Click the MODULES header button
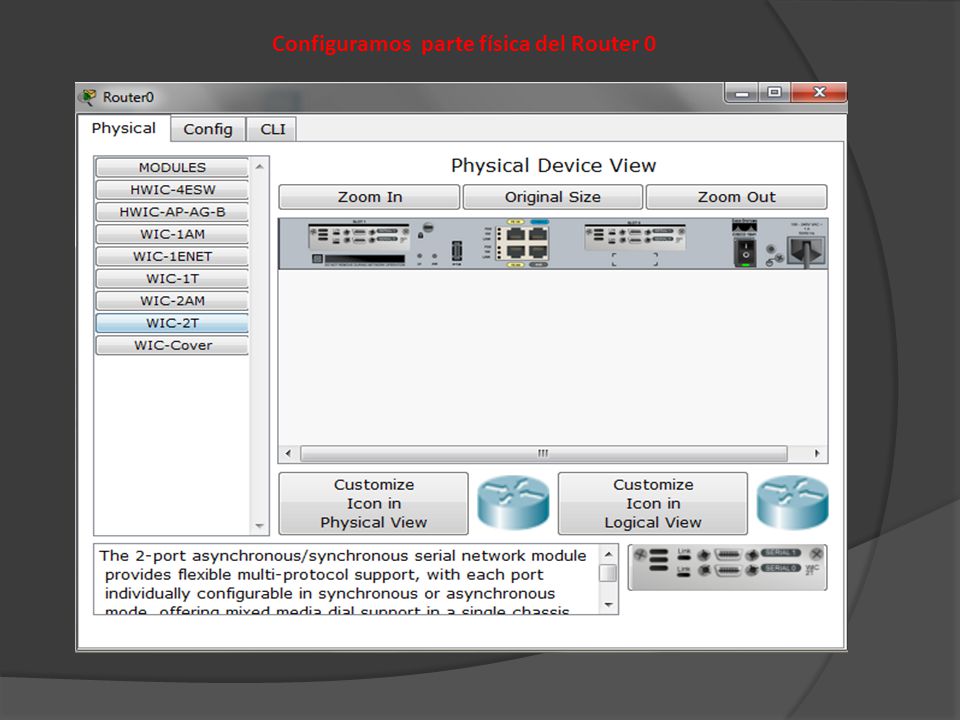960x720 pixels. (x=172, y=167)
